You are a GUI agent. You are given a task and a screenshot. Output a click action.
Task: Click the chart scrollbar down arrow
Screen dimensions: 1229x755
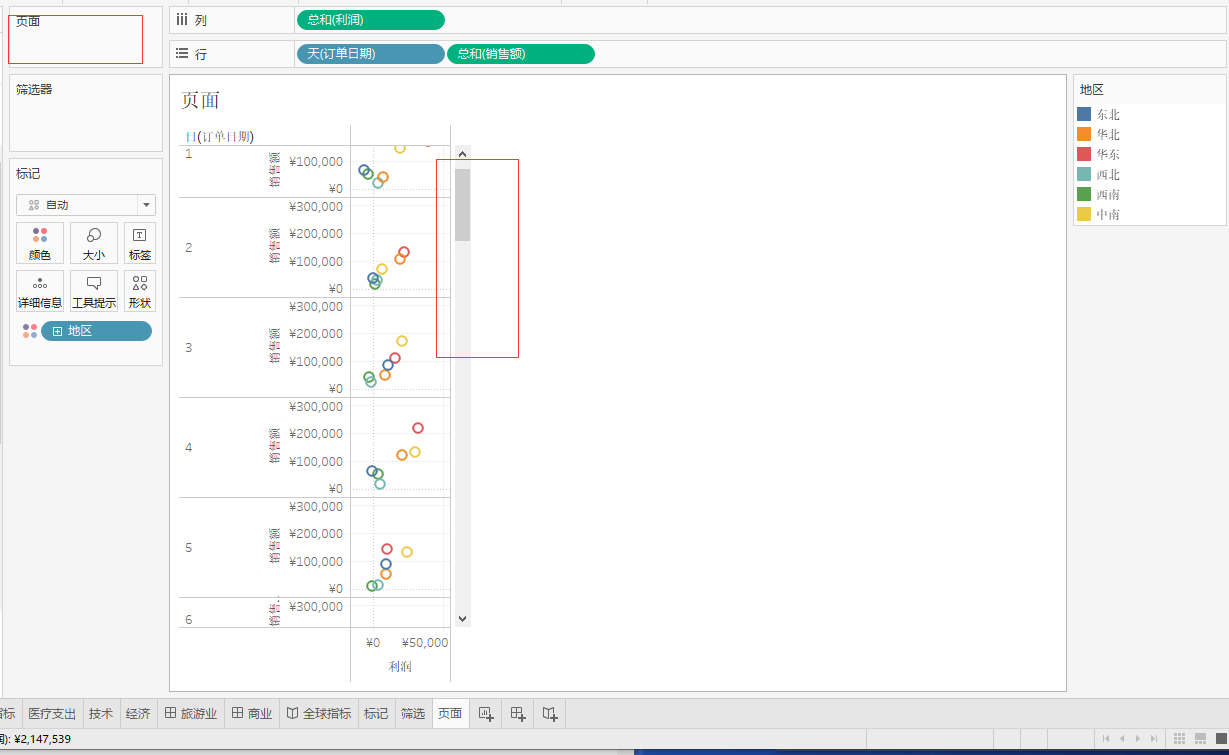tap(462, 619)
